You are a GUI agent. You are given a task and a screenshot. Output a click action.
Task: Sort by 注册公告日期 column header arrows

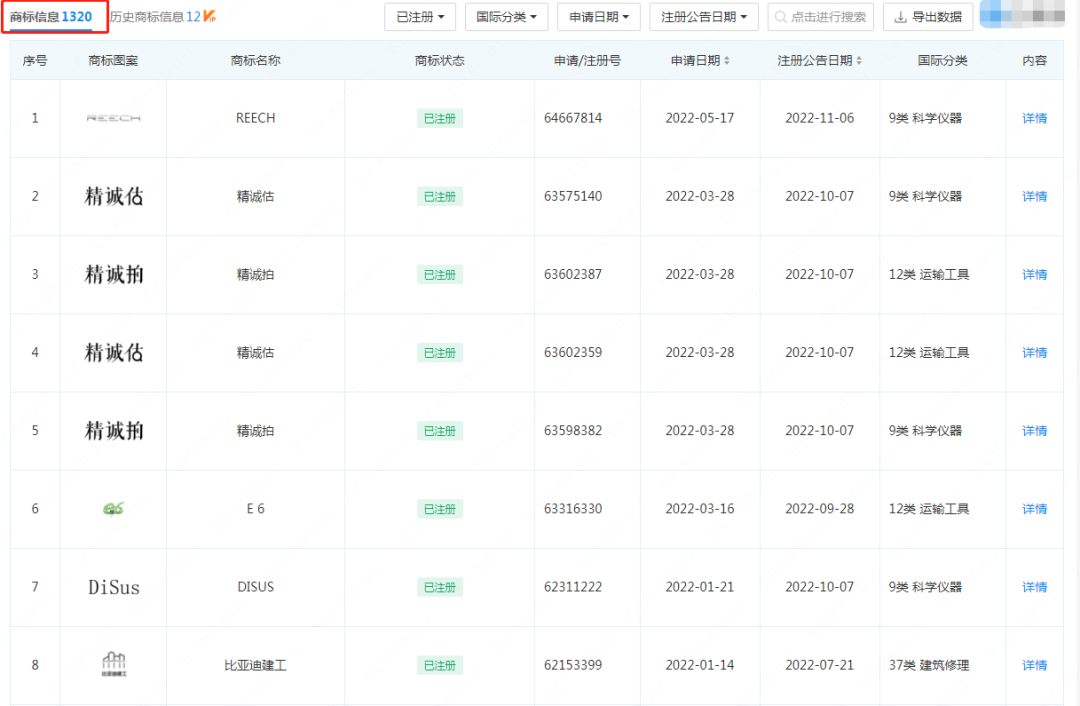pyautogui.click(x=859, y=61)
